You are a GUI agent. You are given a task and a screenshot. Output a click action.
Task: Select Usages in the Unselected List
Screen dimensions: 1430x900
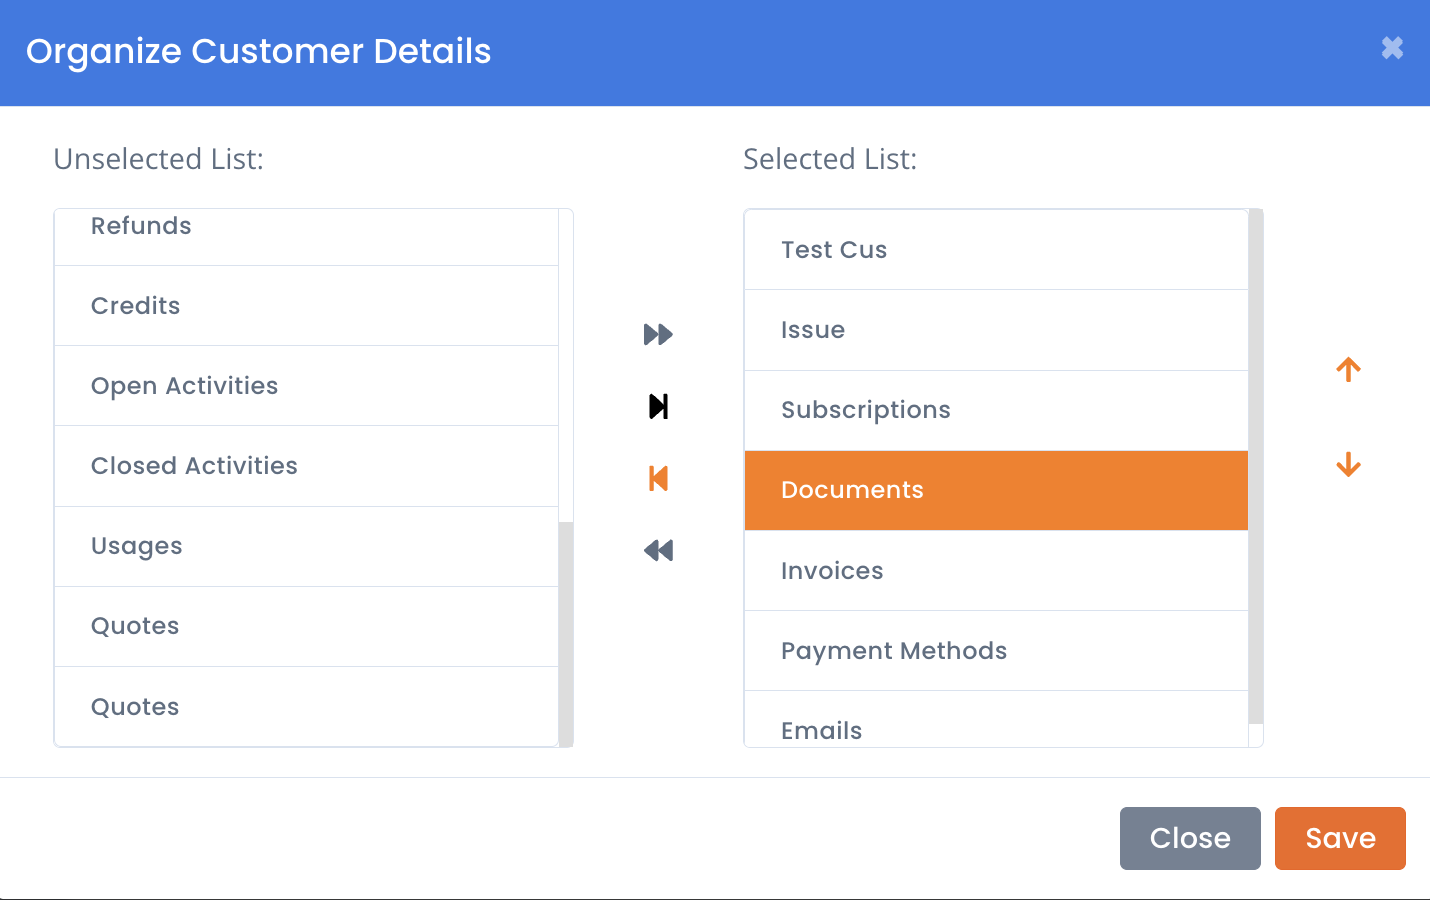[x=306, y=547]
